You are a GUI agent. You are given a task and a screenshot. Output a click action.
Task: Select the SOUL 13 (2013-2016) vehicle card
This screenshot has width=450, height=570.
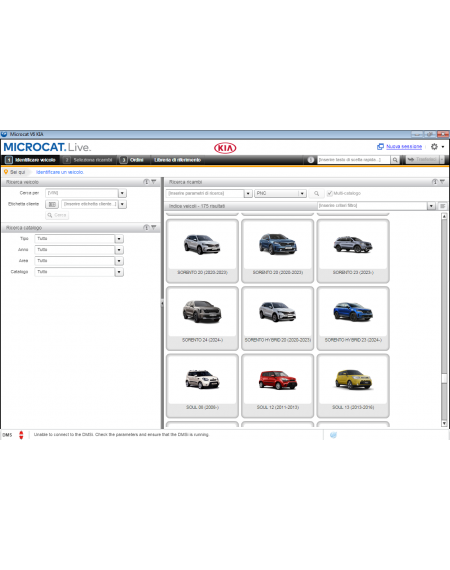click(353, 386)
